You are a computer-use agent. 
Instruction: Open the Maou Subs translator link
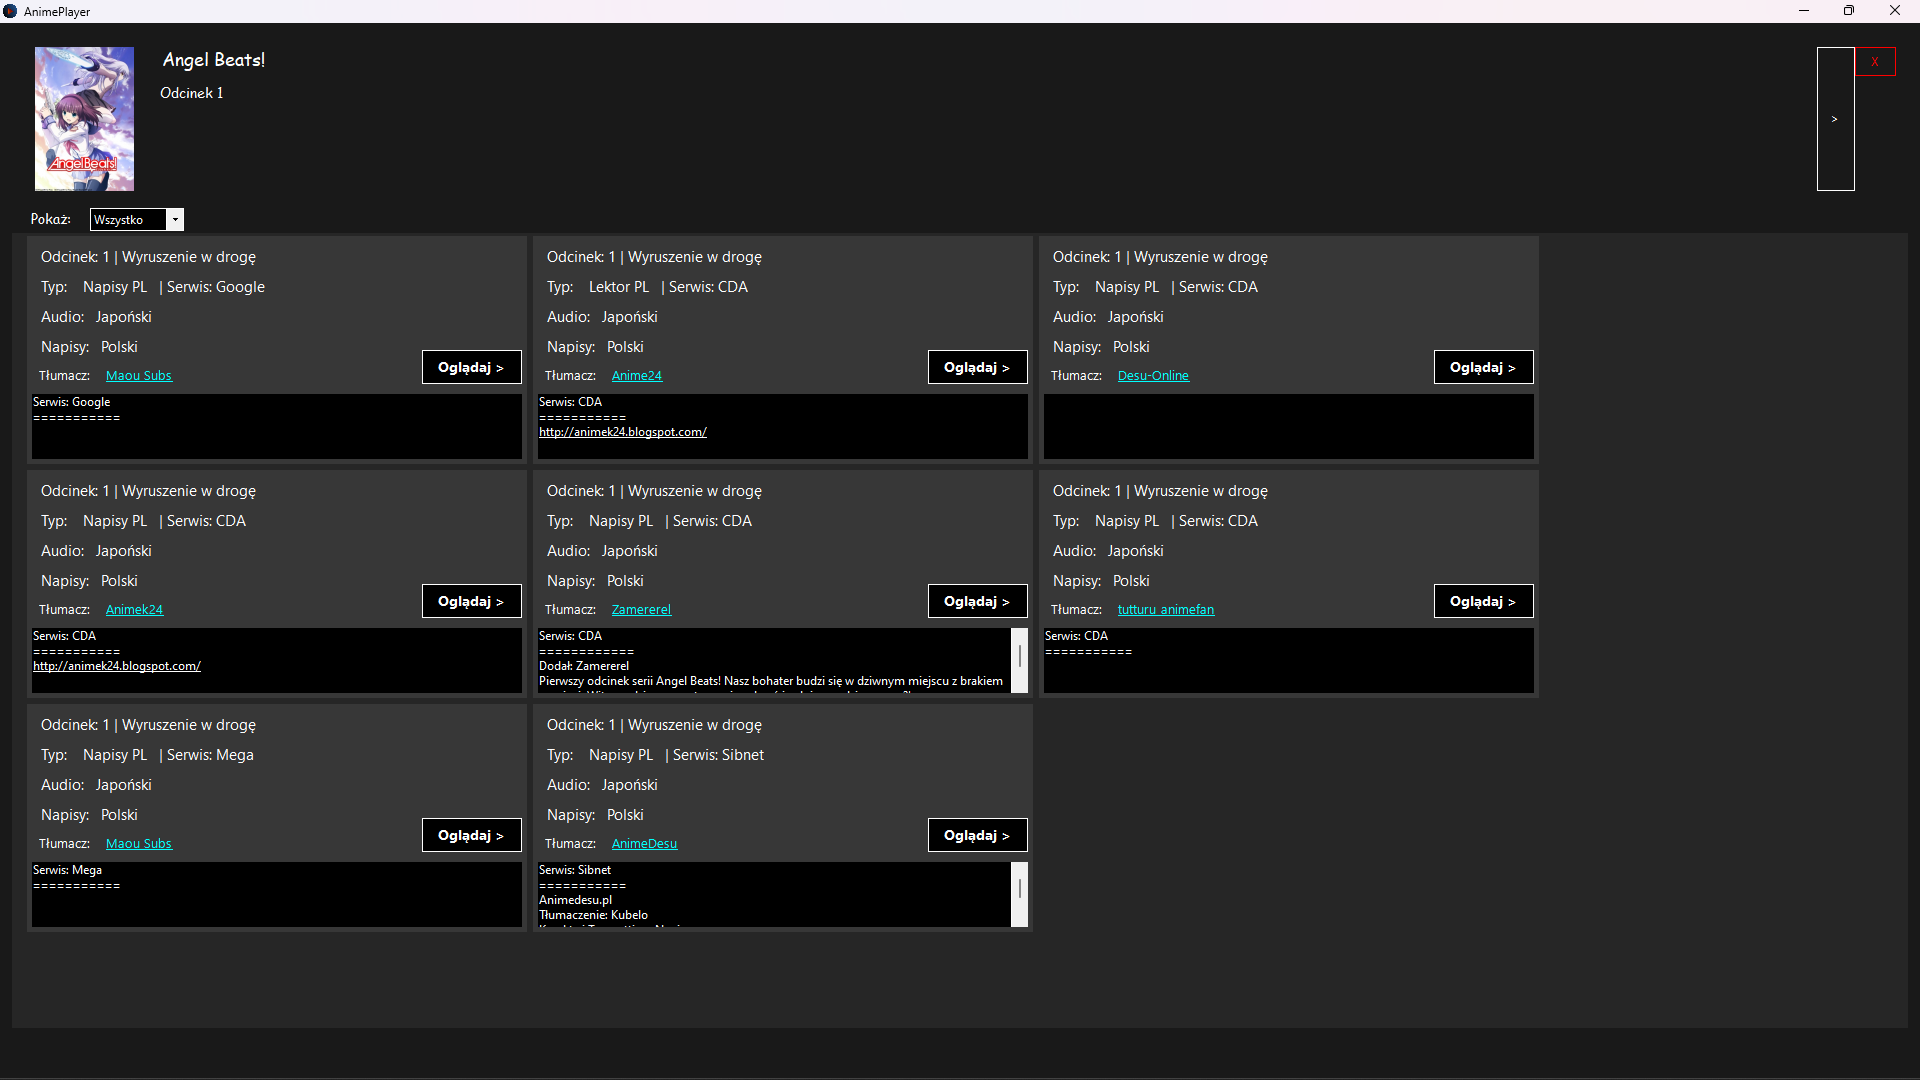click(138, 375)
